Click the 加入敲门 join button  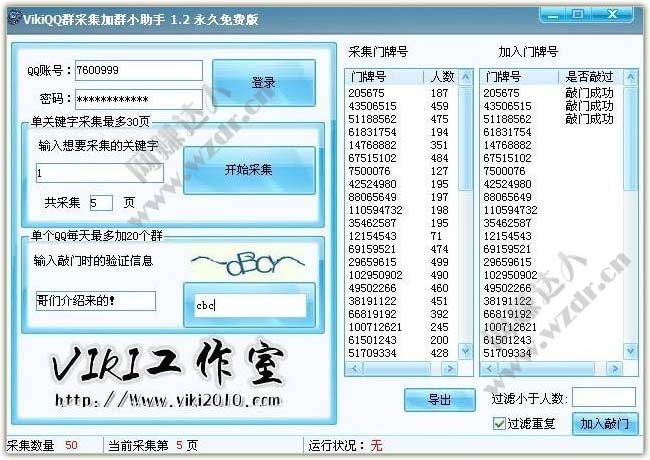(x=604, y=424)
